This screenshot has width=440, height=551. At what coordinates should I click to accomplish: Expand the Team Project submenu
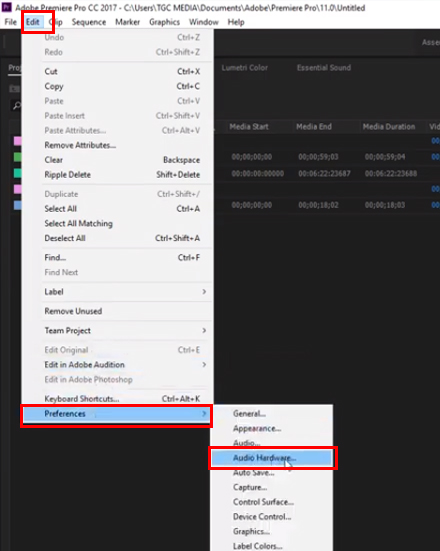coord(118,330)
